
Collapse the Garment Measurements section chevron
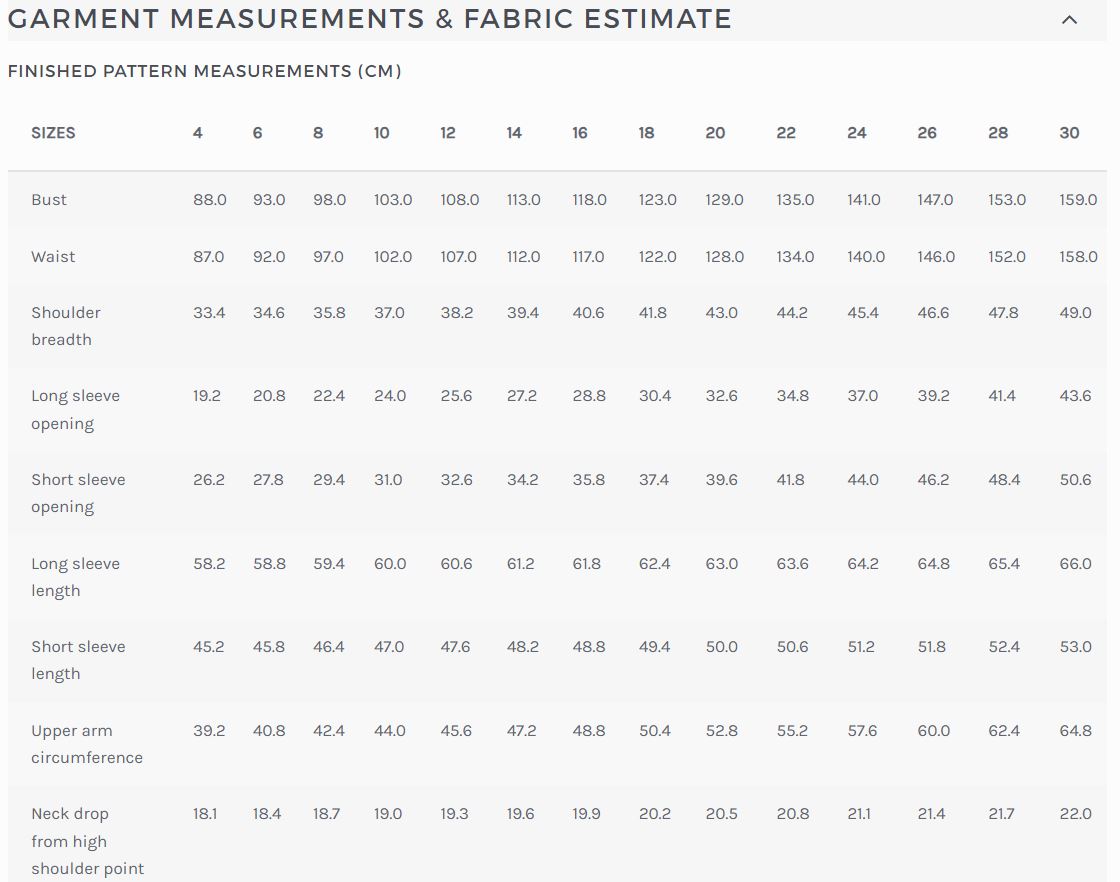[1069, 20]
